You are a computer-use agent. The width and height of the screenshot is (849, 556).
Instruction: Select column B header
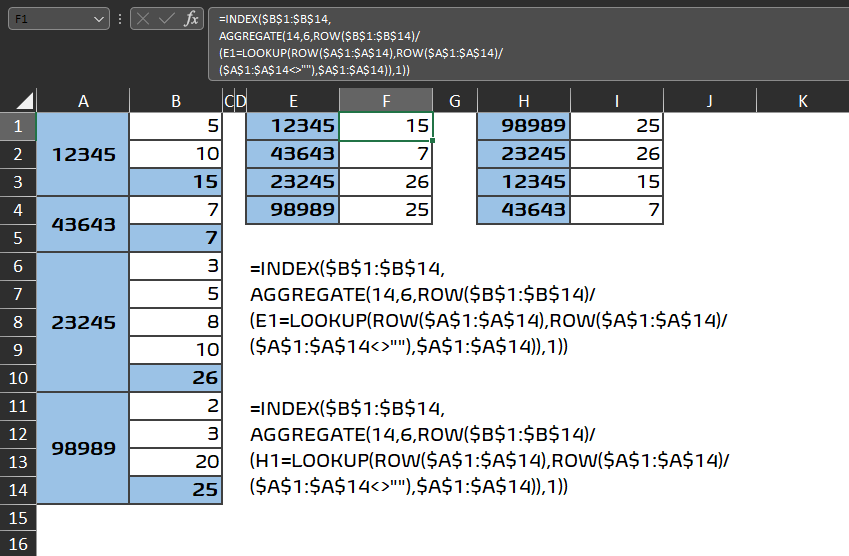tap(176, 101)
